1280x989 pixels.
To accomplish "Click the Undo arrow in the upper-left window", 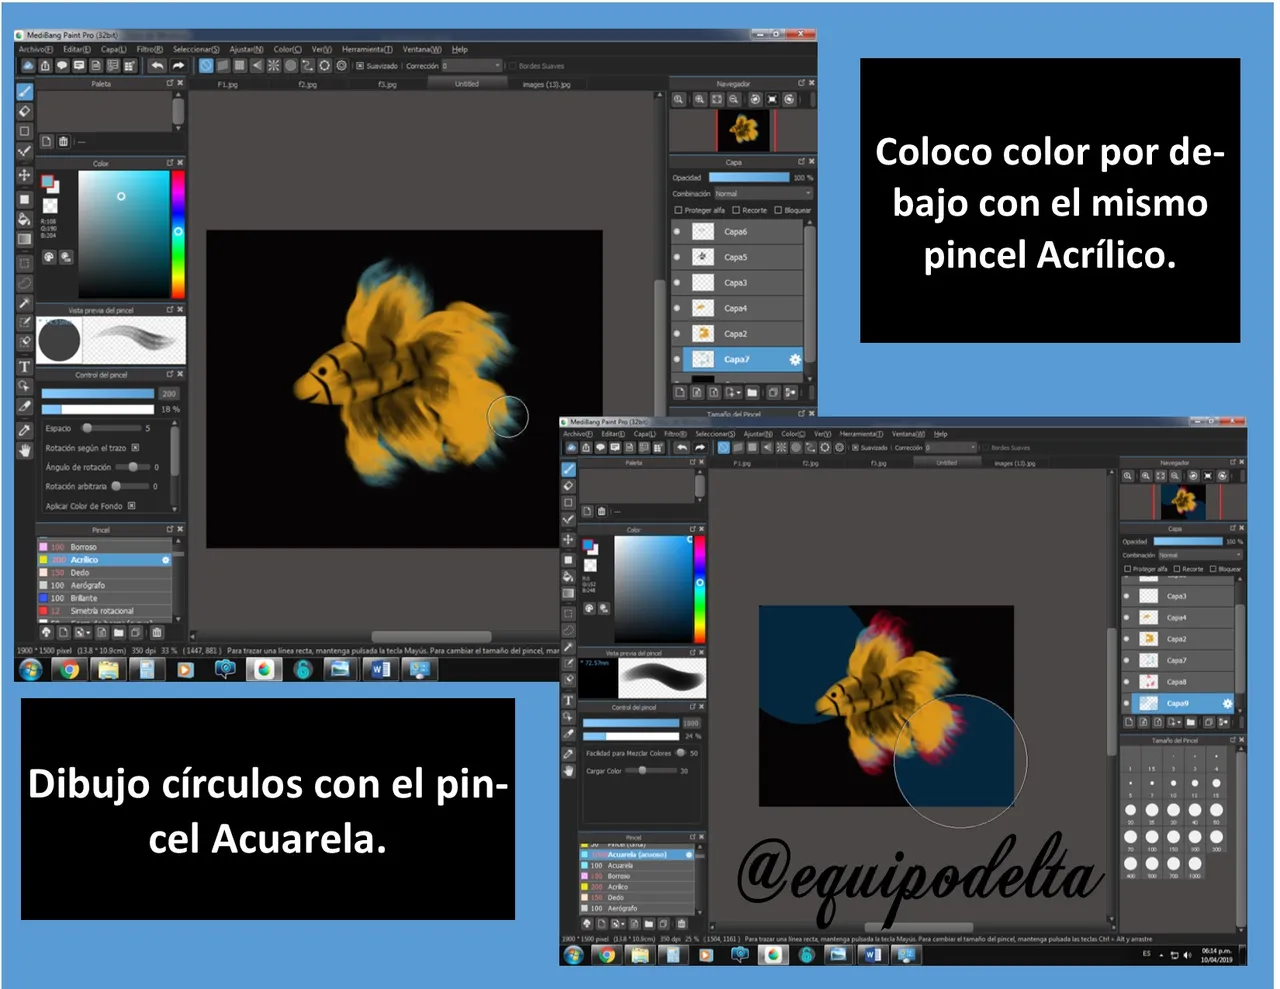I will [x=157, y=66].
